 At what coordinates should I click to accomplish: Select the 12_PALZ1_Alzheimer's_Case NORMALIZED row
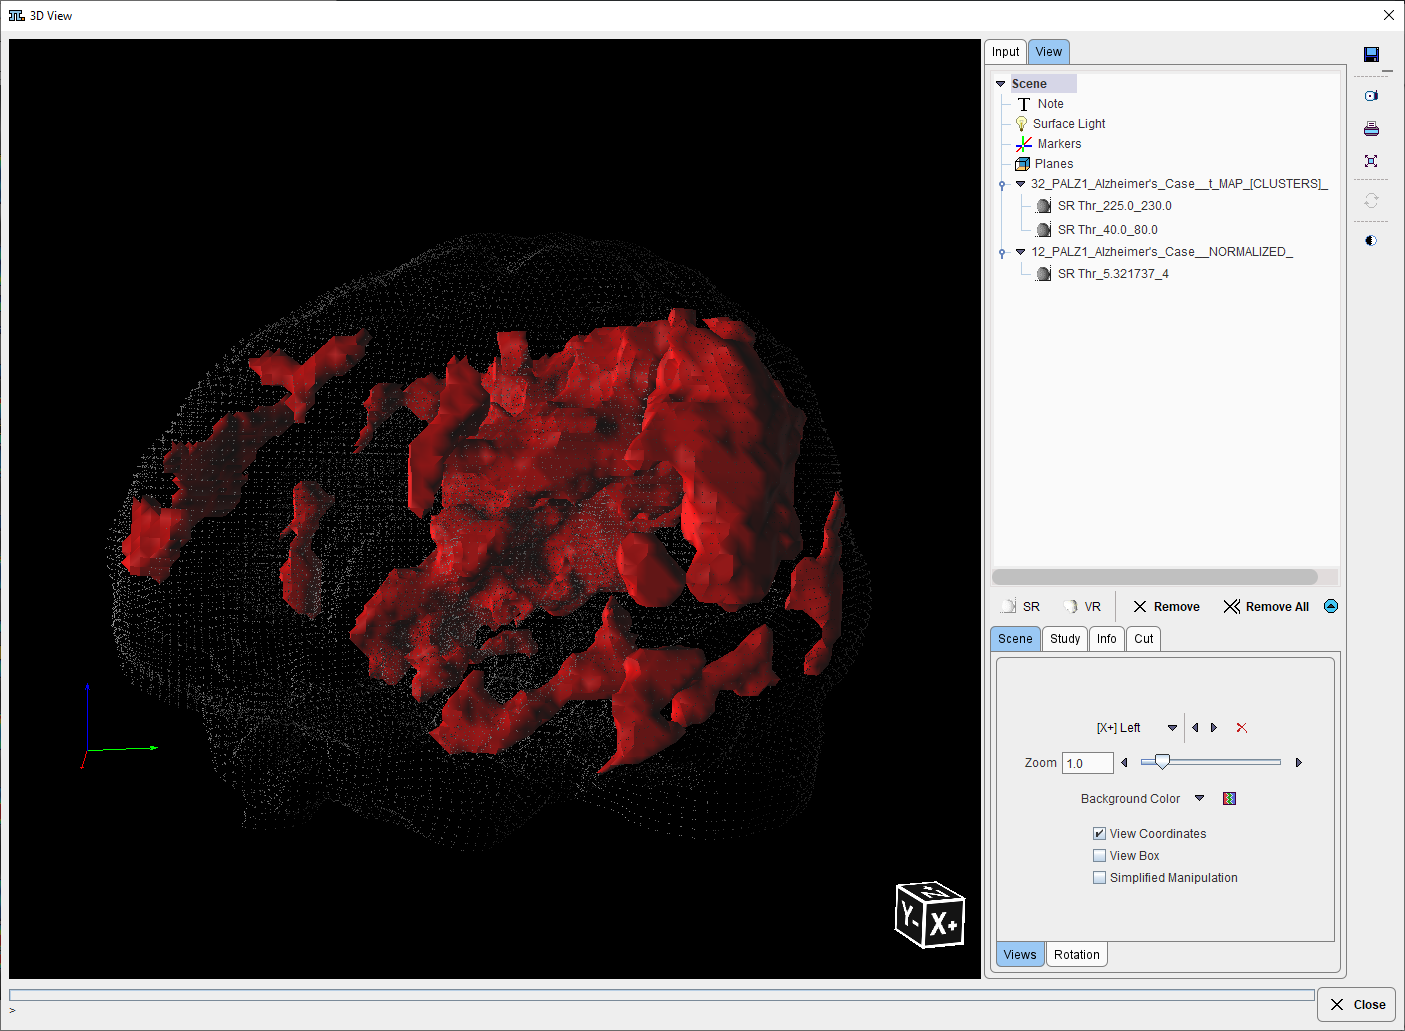pyautogui.click(x=1162, y=252)
